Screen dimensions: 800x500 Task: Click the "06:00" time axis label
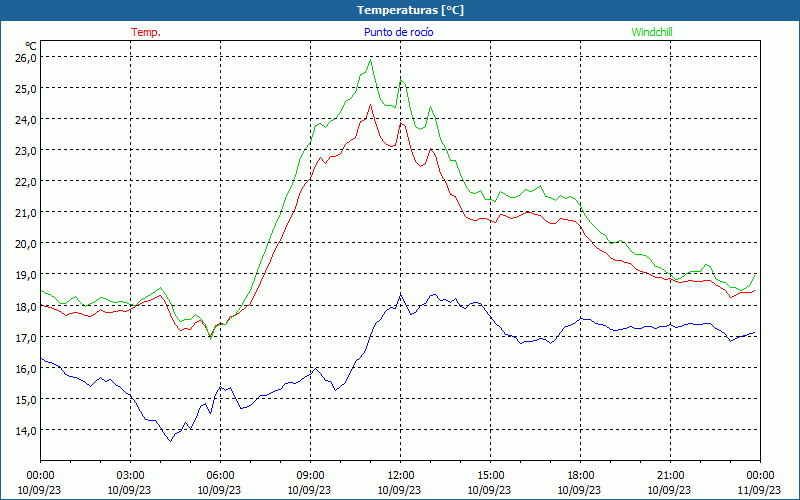click(220, 476)
